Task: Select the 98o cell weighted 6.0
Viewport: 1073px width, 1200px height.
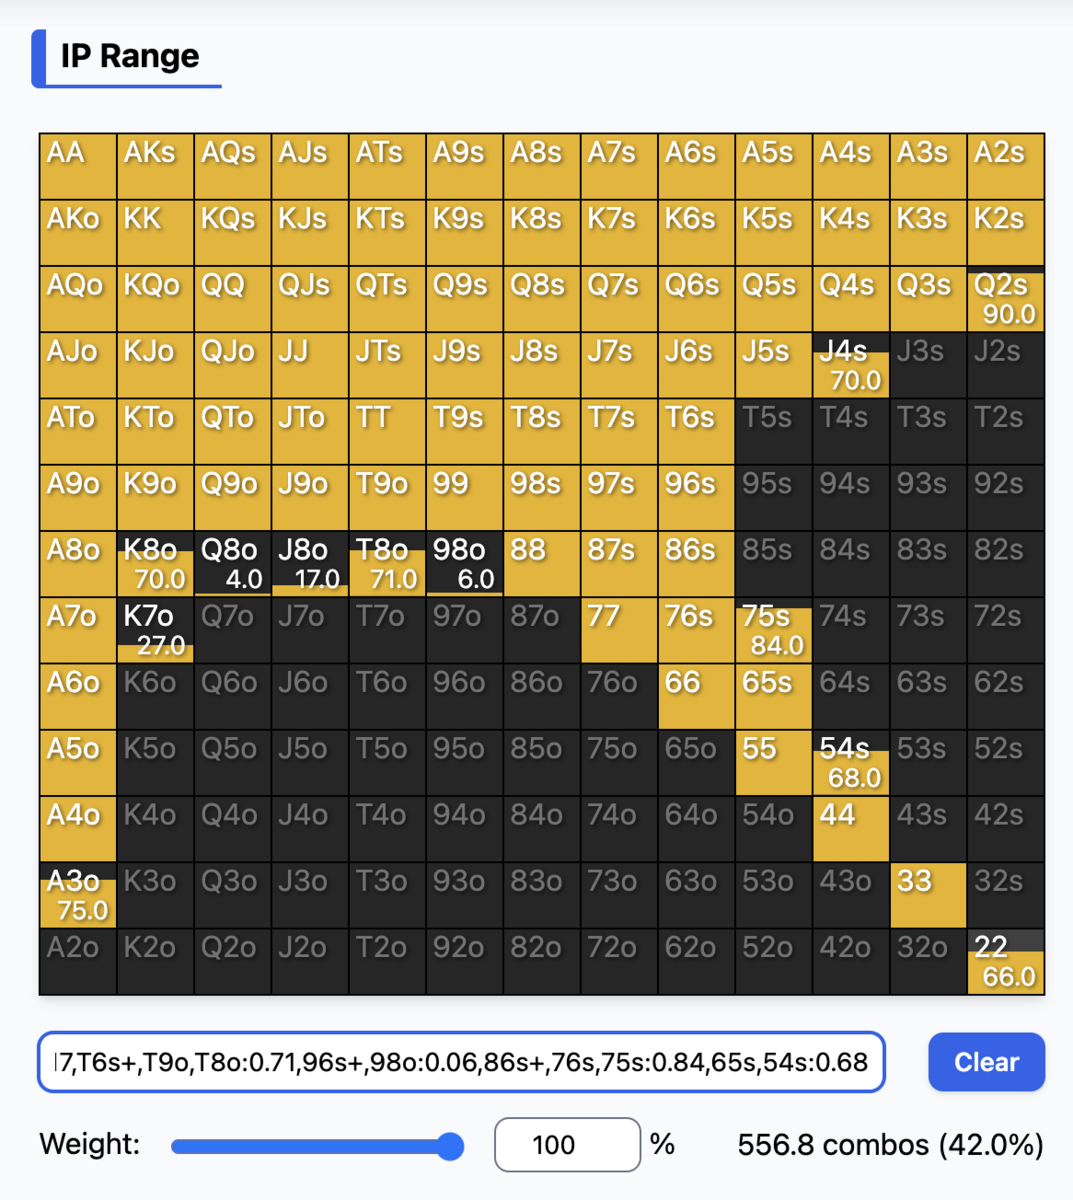Action: [464, 564]
